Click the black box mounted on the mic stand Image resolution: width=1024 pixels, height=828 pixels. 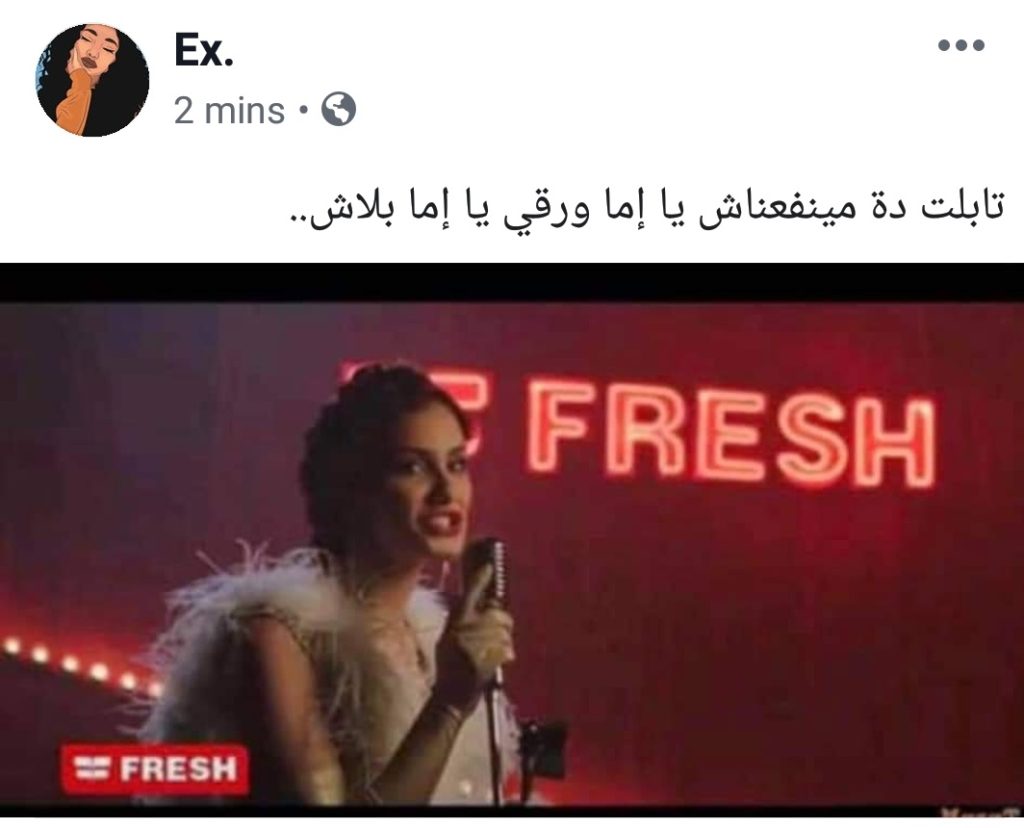(543, 748)
